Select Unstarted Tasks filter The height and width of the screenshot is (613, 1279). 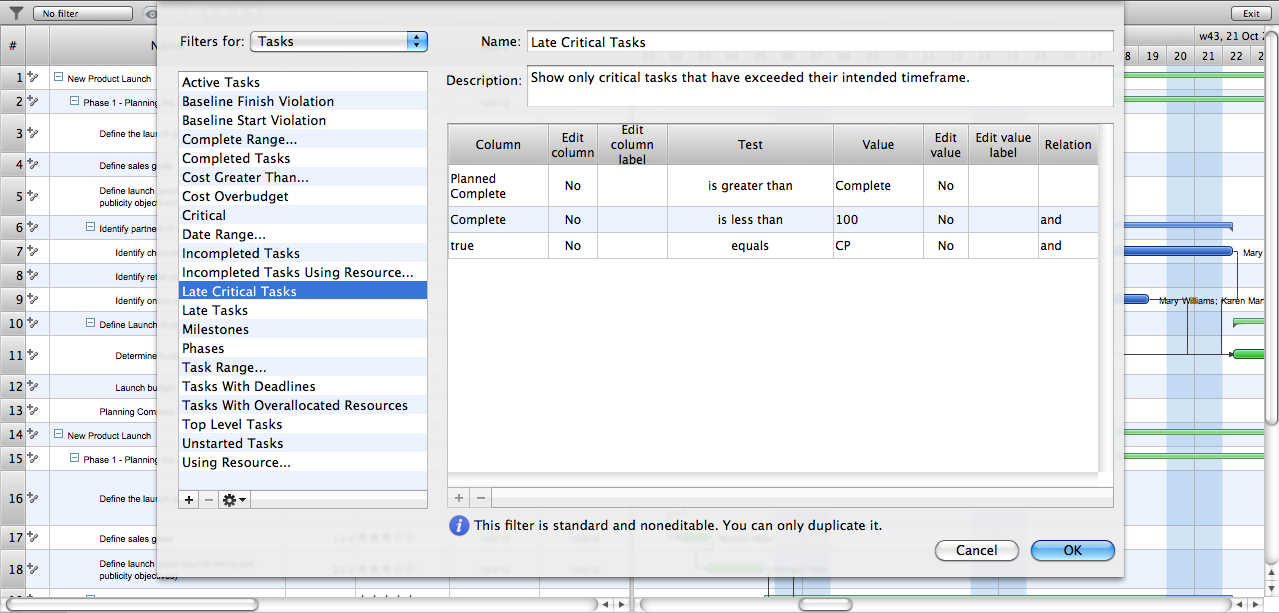pyautogui.click(x=303, y=443)
